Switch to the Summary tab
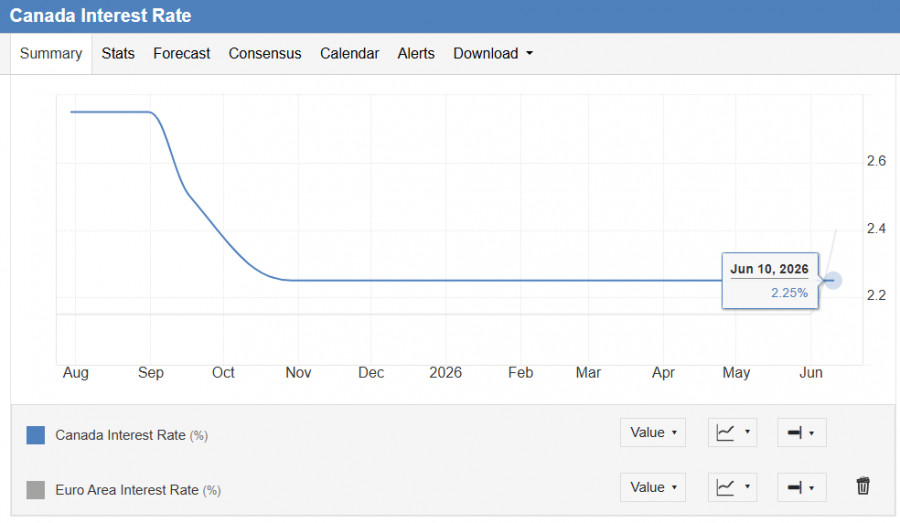Viewport: 900px width, 523px height. pyautogui.click(x=51, y=53)
